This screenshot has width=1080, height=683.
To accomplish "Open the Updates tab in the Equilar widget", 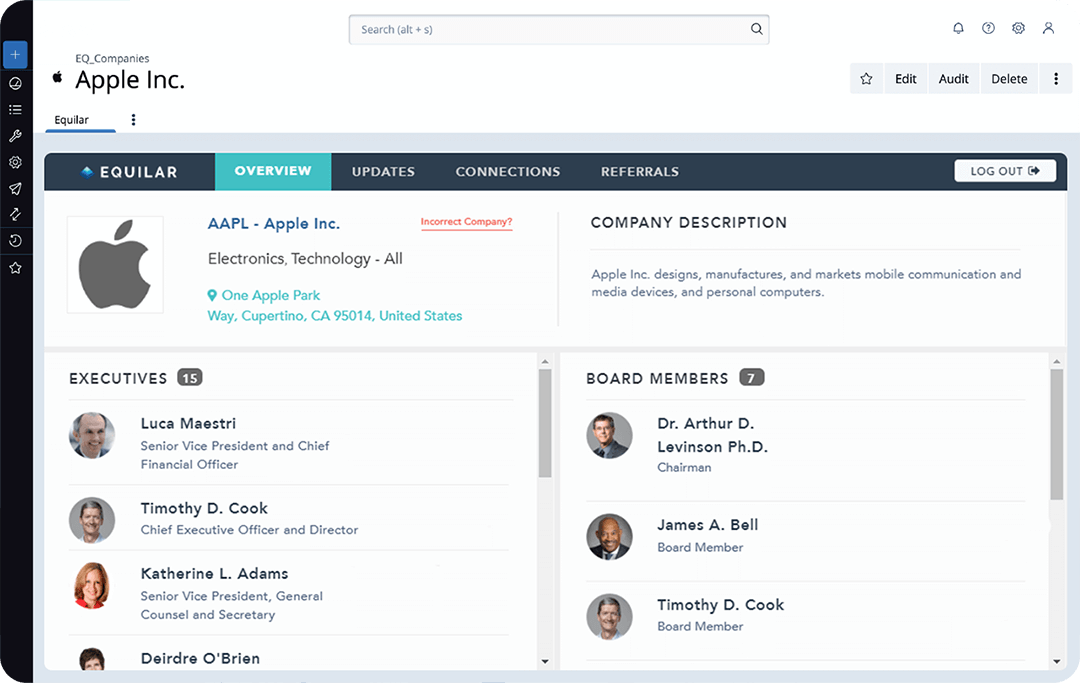I will 383,171.
